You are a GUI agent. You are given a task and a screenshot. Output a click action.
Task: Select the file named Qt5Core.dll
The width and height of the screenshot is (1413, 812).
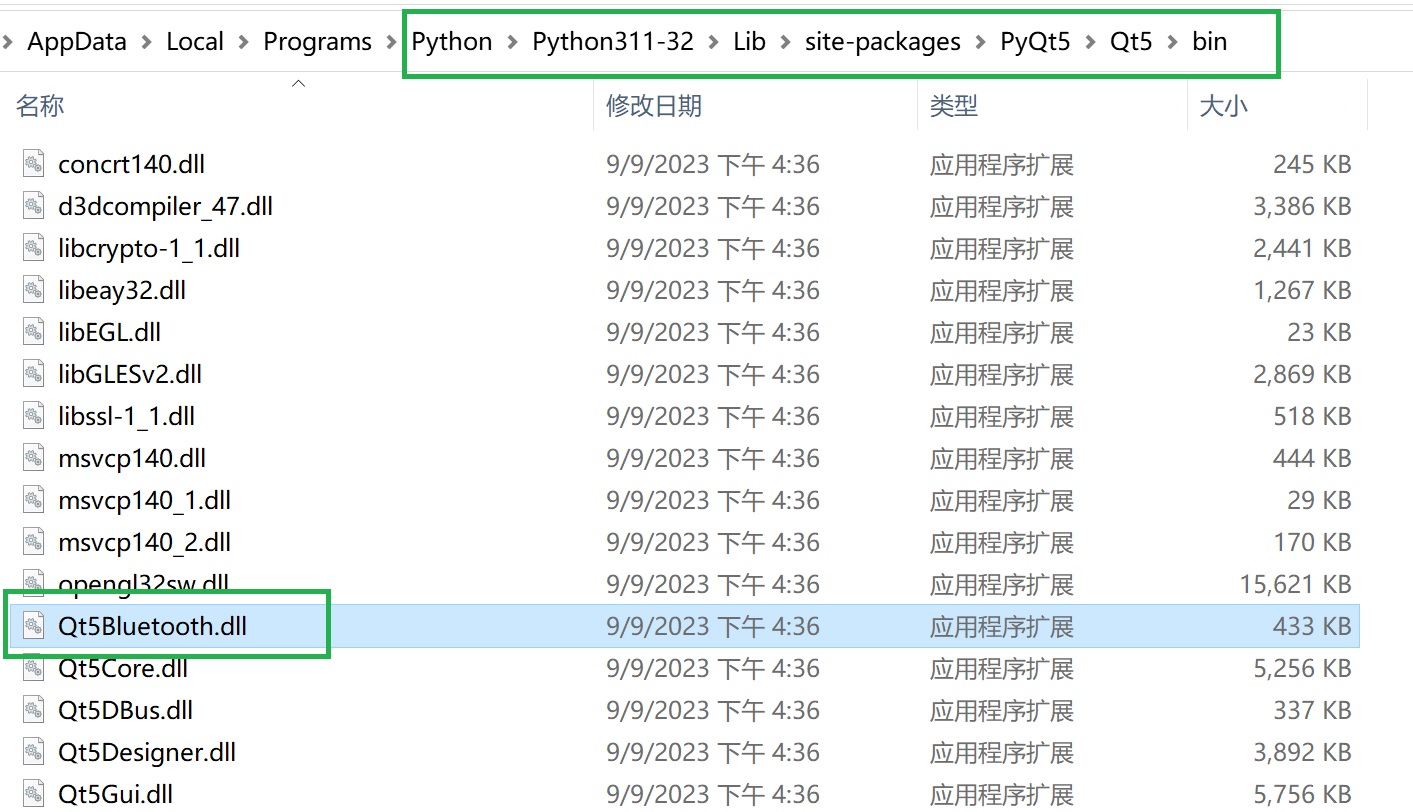[x=123, y=668]
